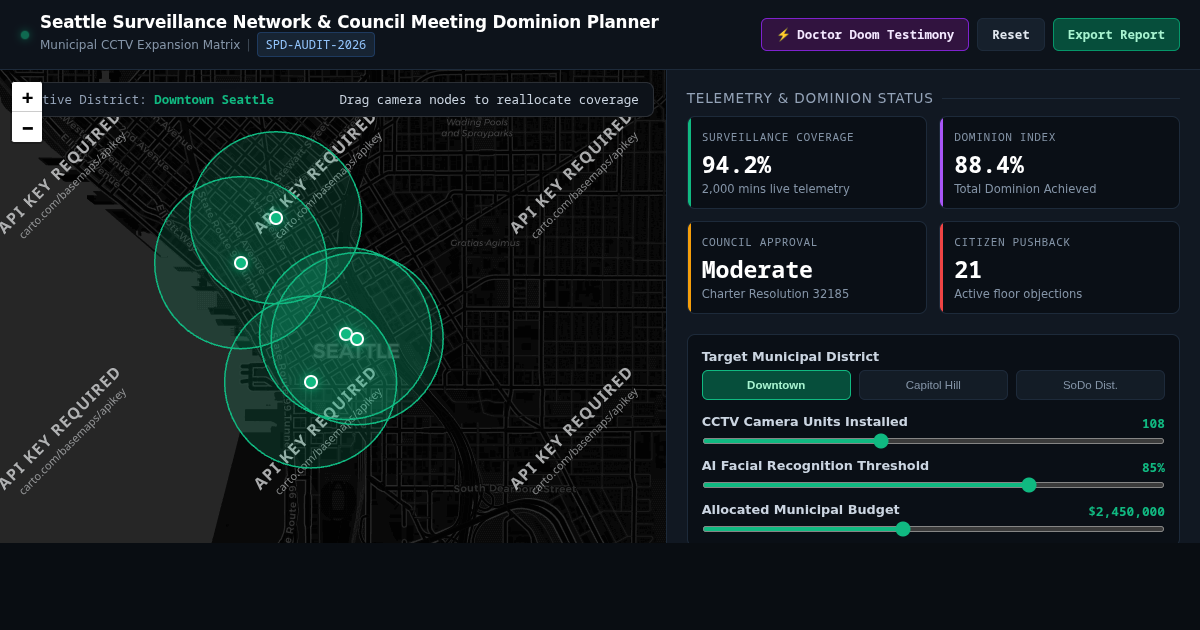The height and width of the screenshot is (630, 1200).
Task: Click the Moderate council approval value
Action: (757, 270)
